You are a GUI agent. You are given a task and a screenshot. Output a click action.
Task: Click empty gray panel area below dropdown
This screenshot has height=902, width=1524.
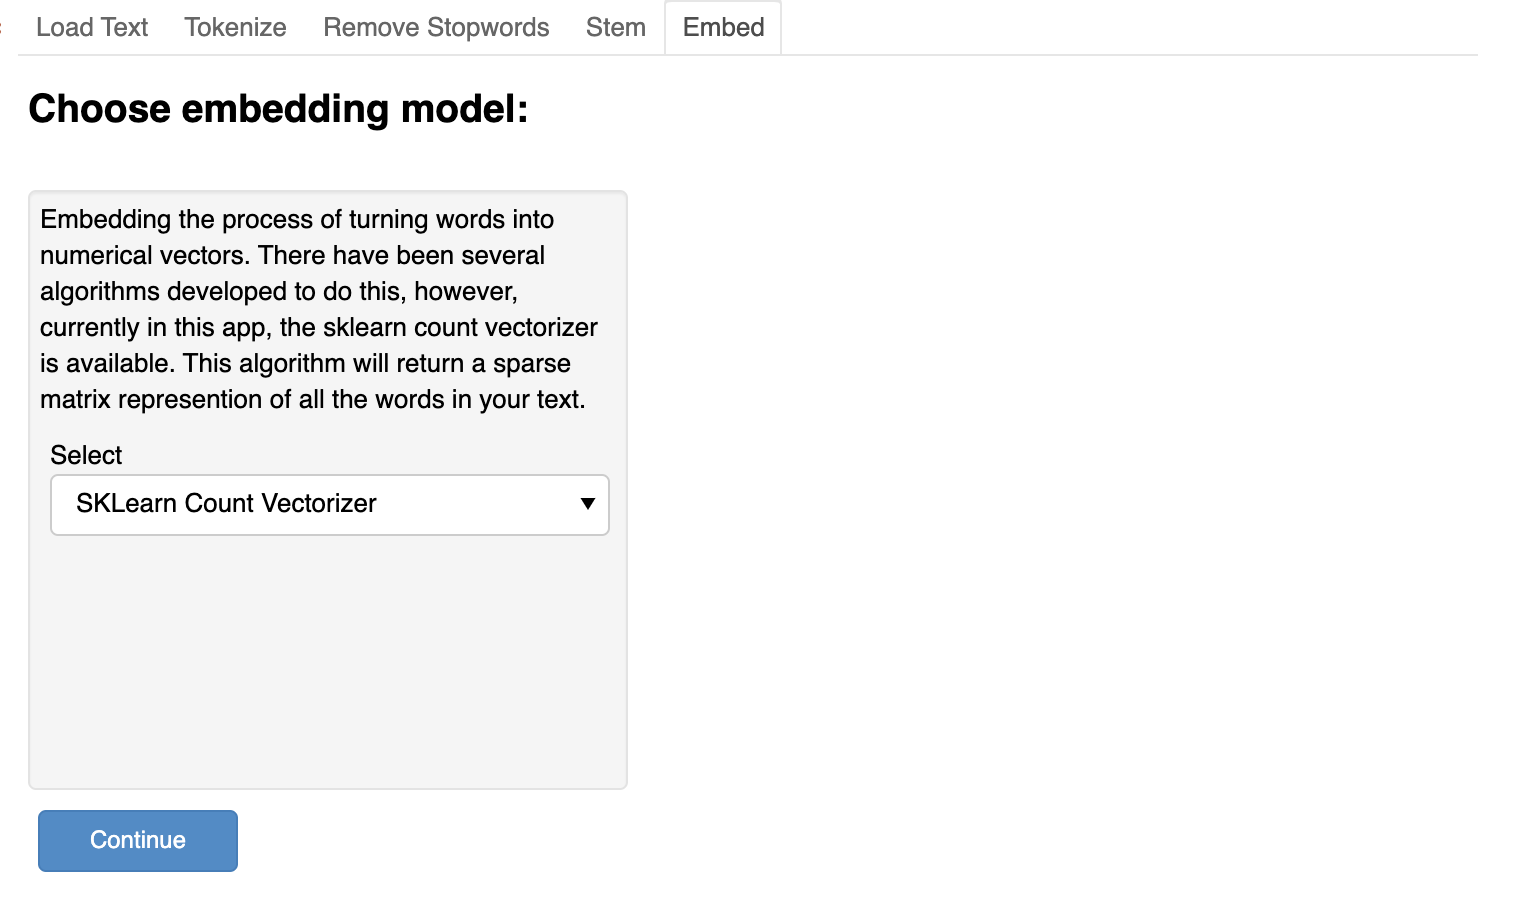[x=328, y=660]
